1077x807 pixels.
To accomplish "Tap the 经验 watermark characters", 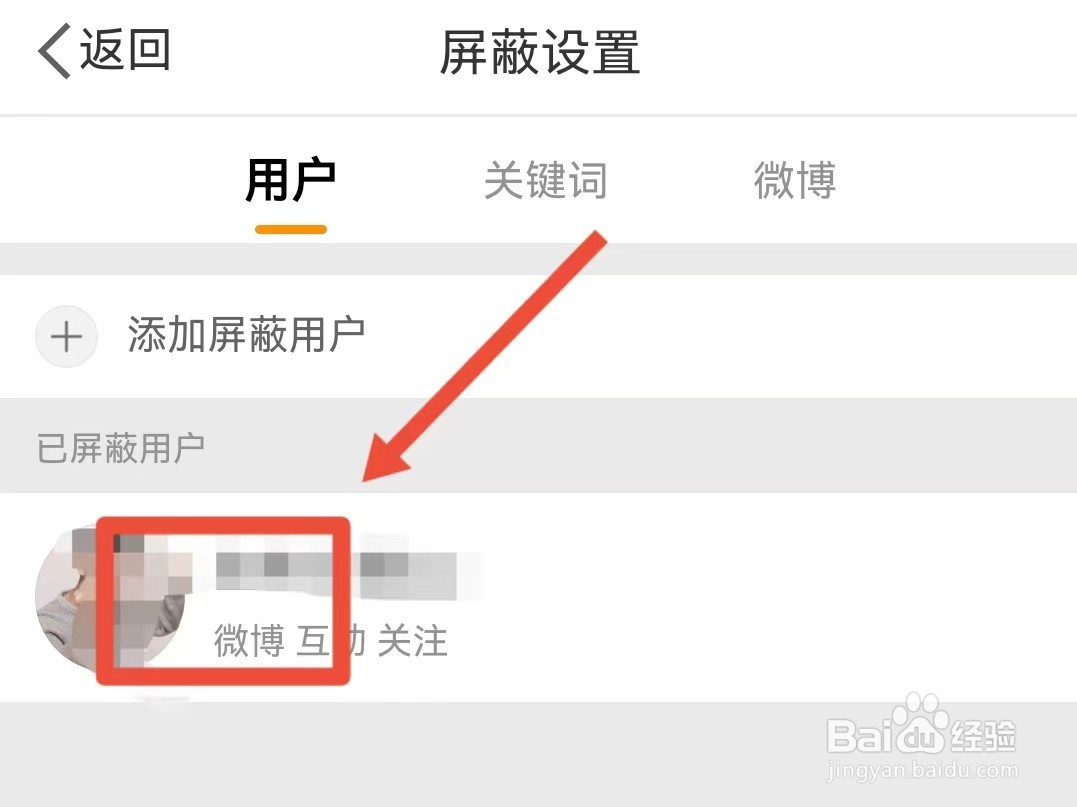I will click(982, 736).
